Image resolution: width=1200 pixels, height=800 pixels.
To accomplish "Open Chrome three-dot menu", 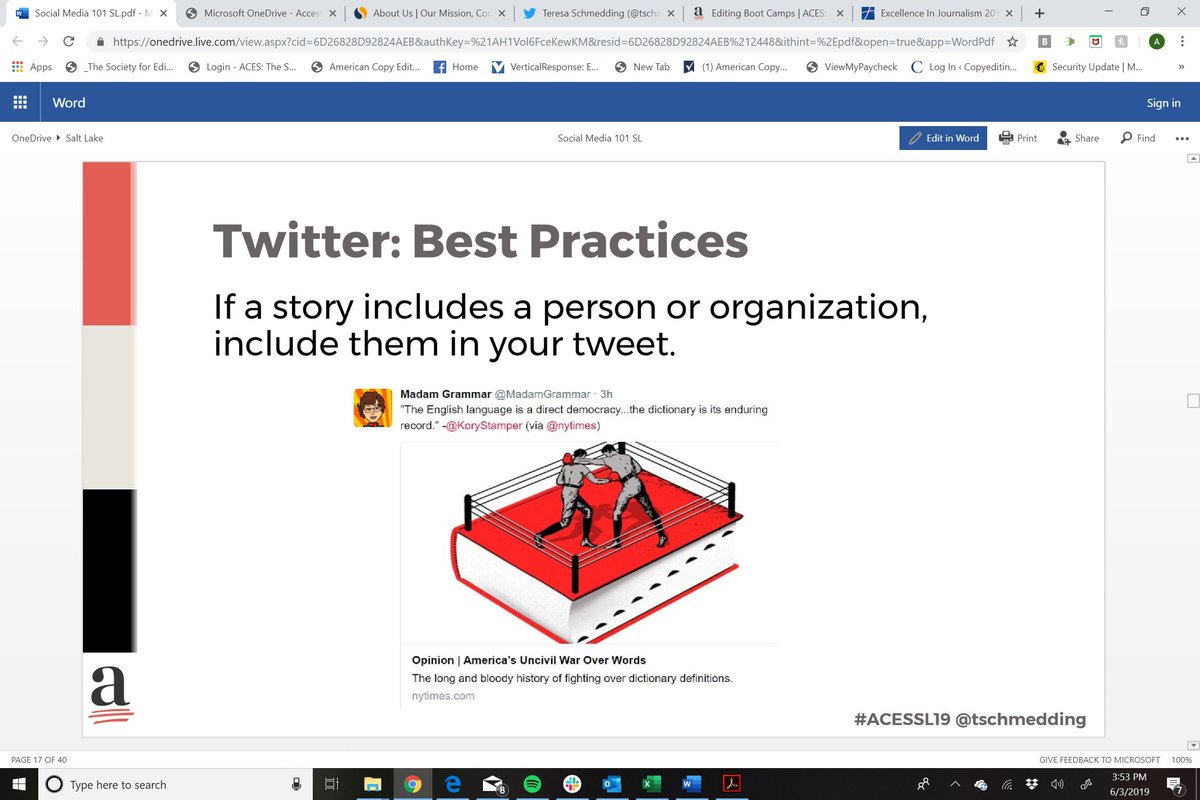I will click(x=1184, y=42).
